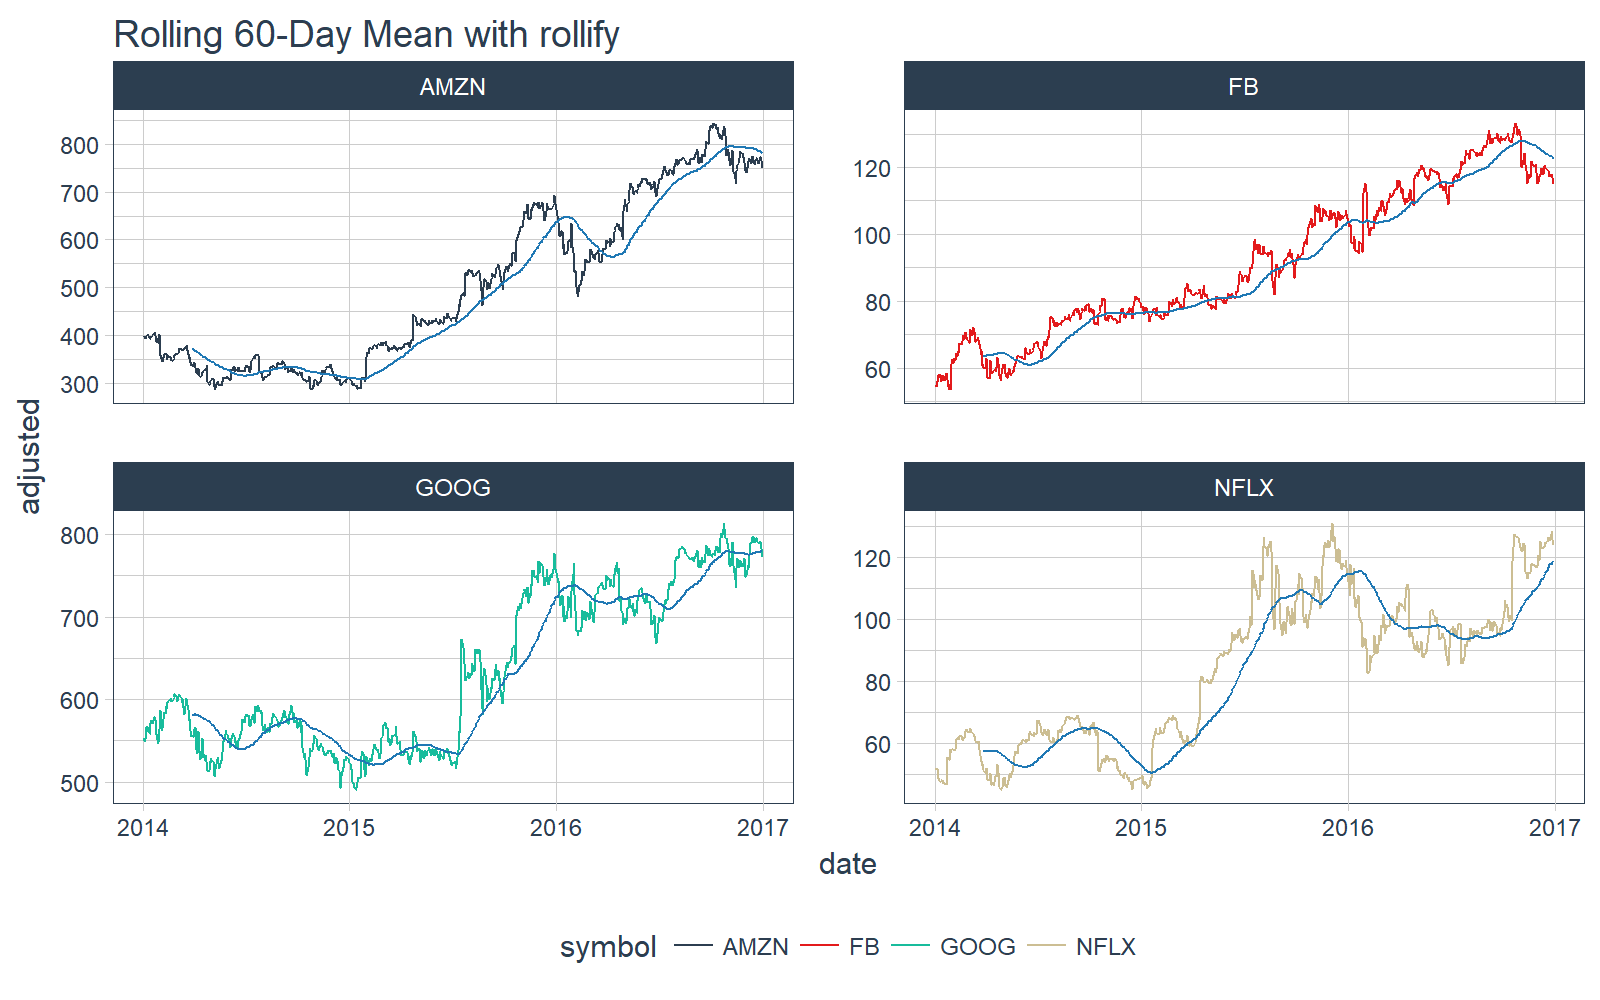1600x1000 pixels.
Task: Click the 2017 label under GOOG panel
Action: coord(763,828)
